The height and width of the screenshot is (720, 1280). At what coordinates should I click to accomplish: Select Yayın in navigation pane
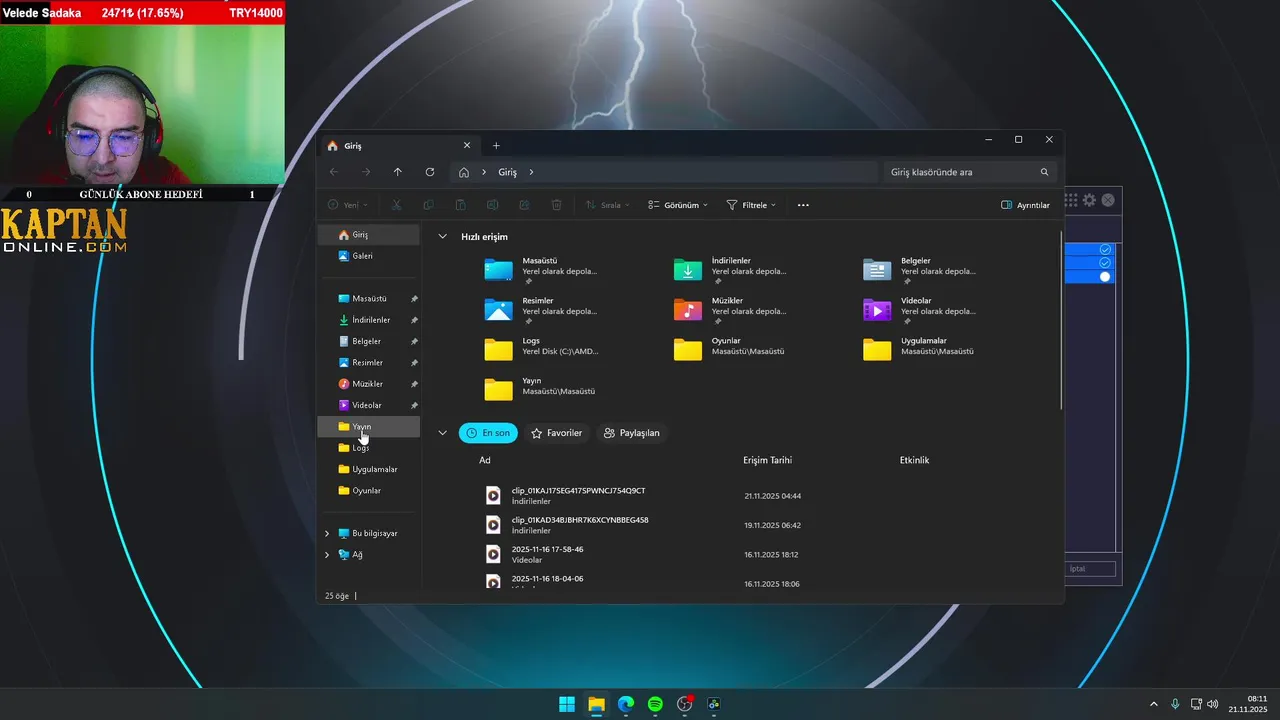[x=368, y=427]
